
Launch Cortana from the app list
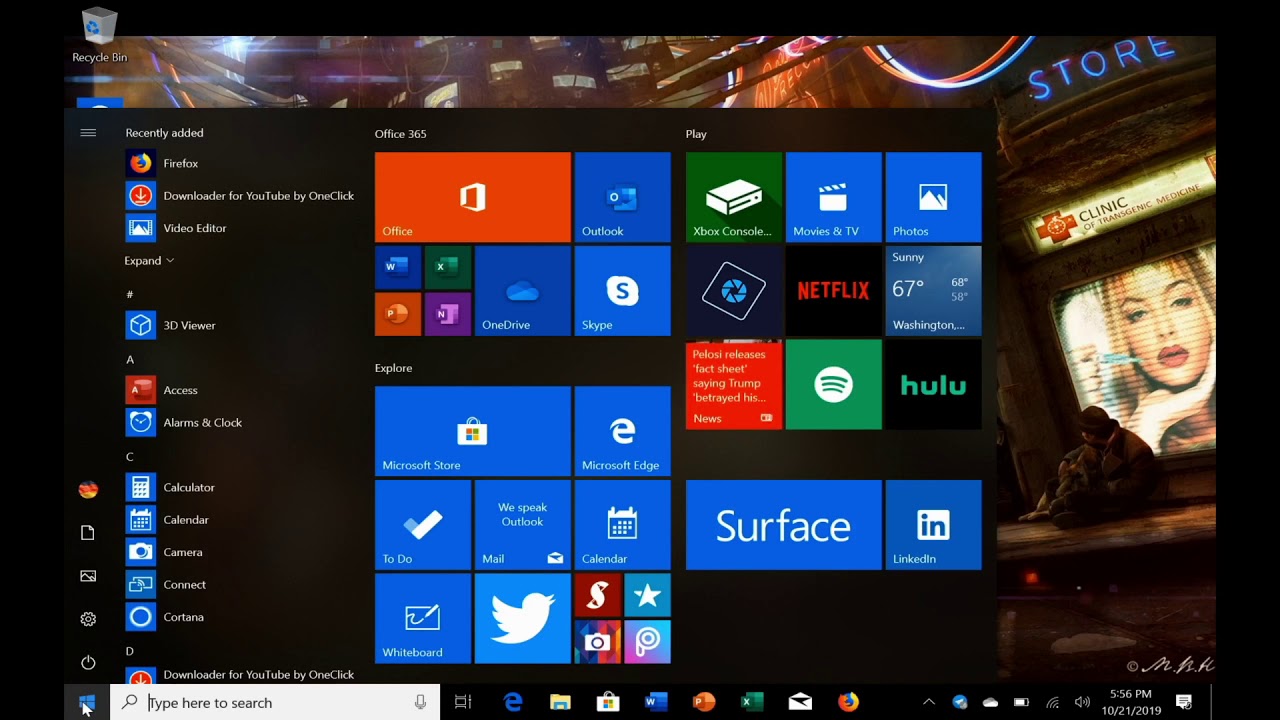coord(240,617)
